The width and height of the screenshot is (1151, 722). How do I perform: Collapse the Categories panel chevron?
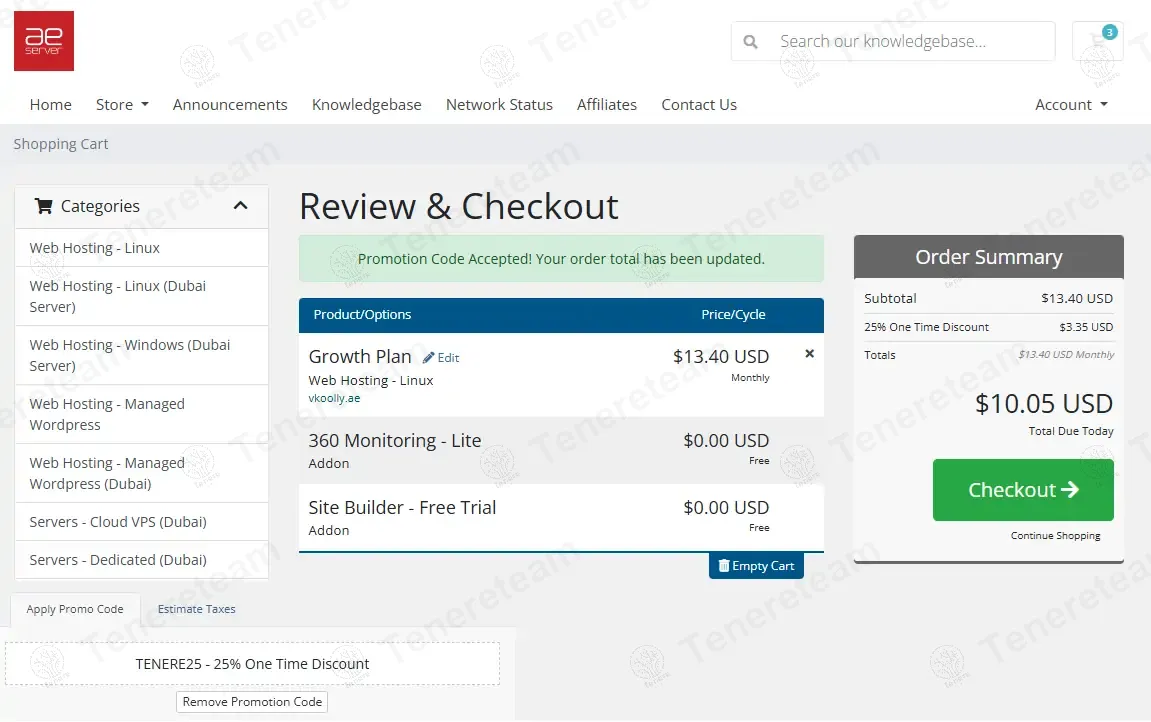(240, 206)
